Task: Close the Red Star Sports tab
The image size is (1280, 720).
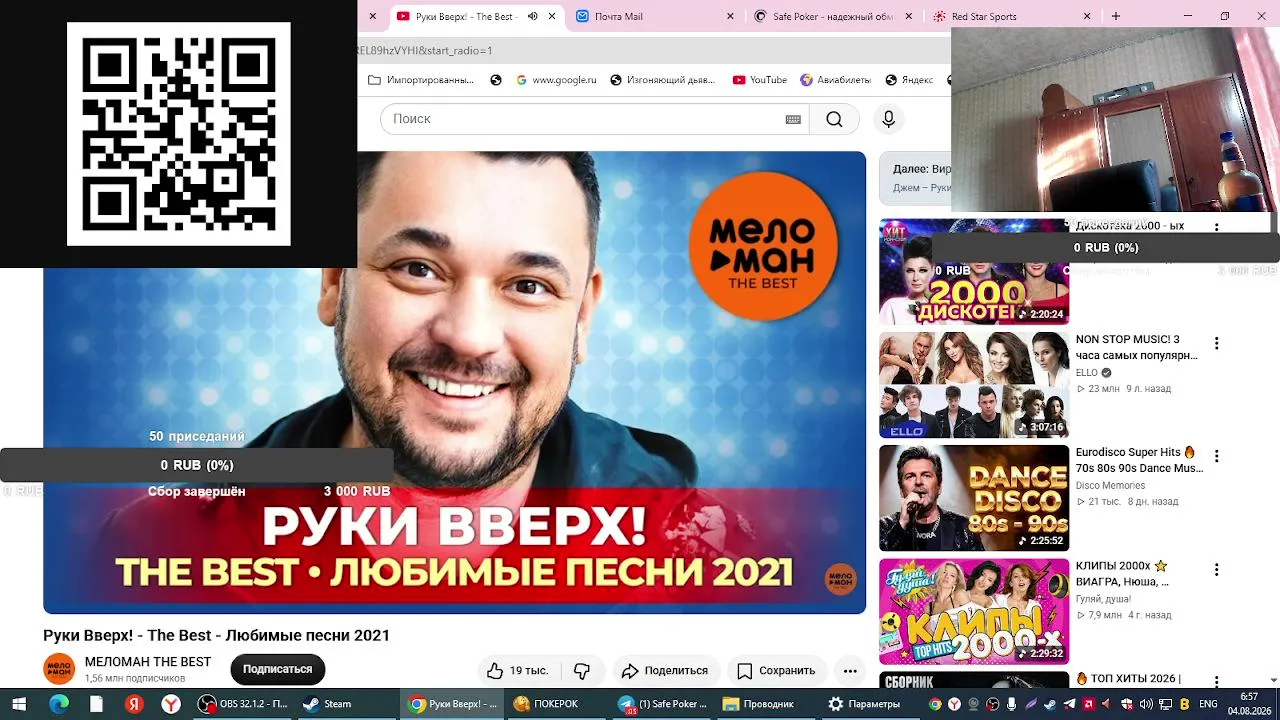Action: (x=1087, y=16)
